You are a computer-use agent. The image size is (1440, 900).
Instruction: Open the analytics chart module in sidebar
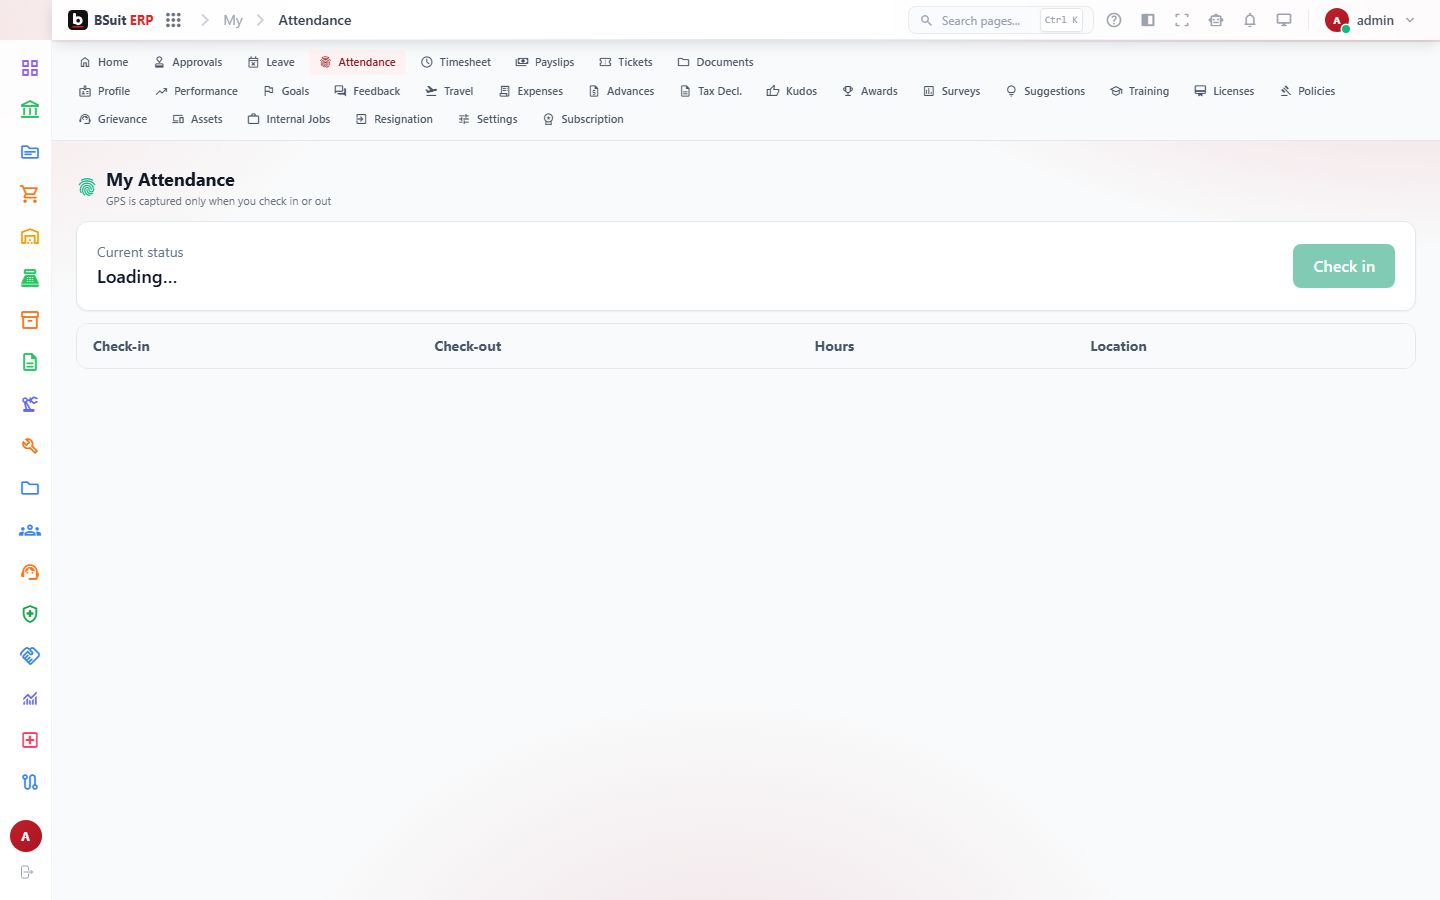(x=30, y=698)
